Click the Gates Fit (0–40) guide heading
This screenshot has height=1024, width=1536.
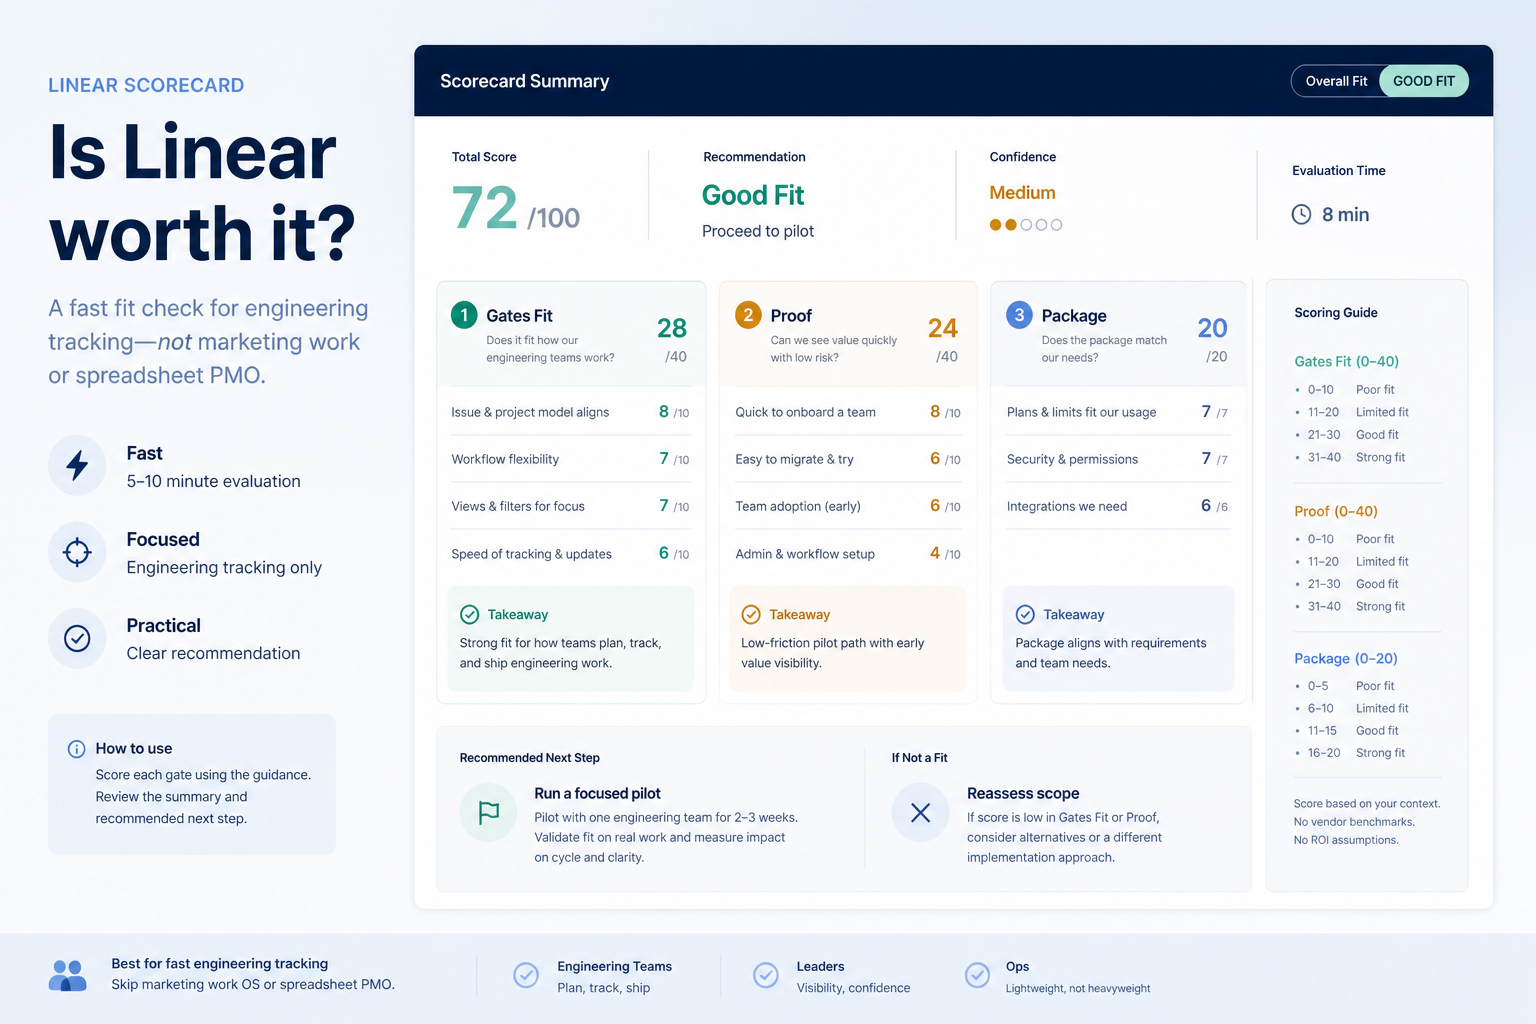point(1346,362)
